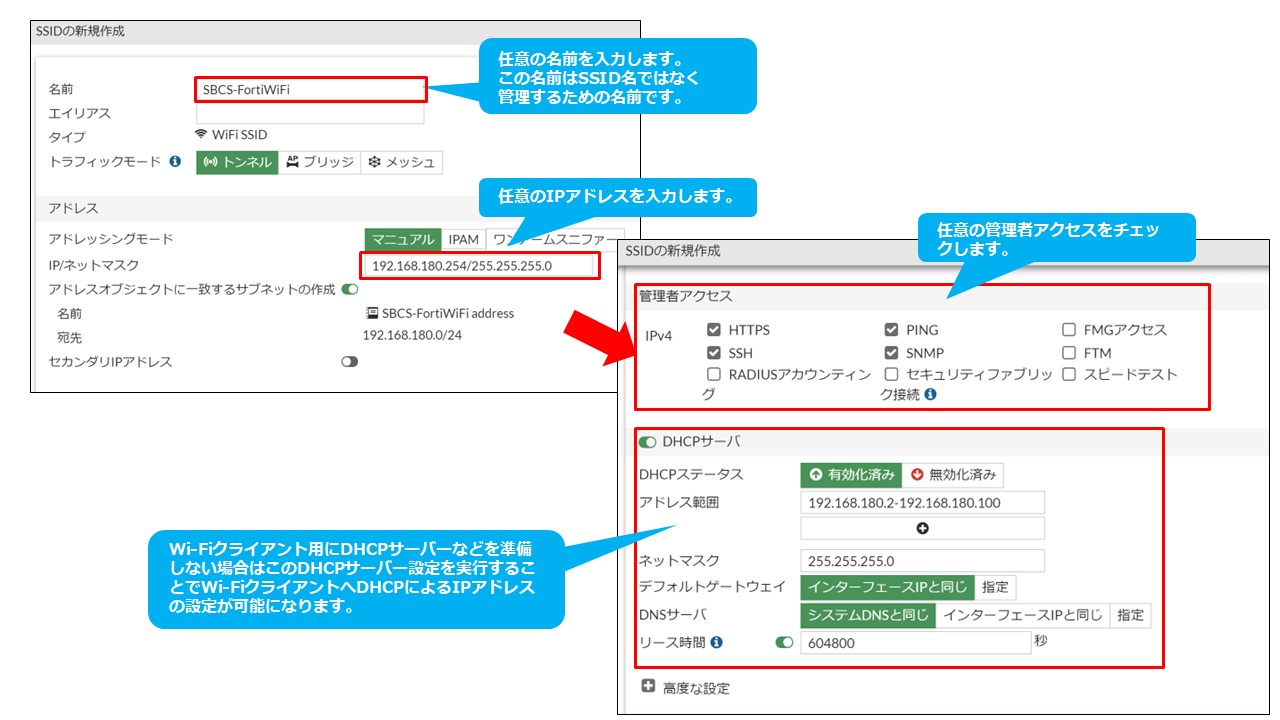Choose 指定 for default gateway

coord(995,588)
